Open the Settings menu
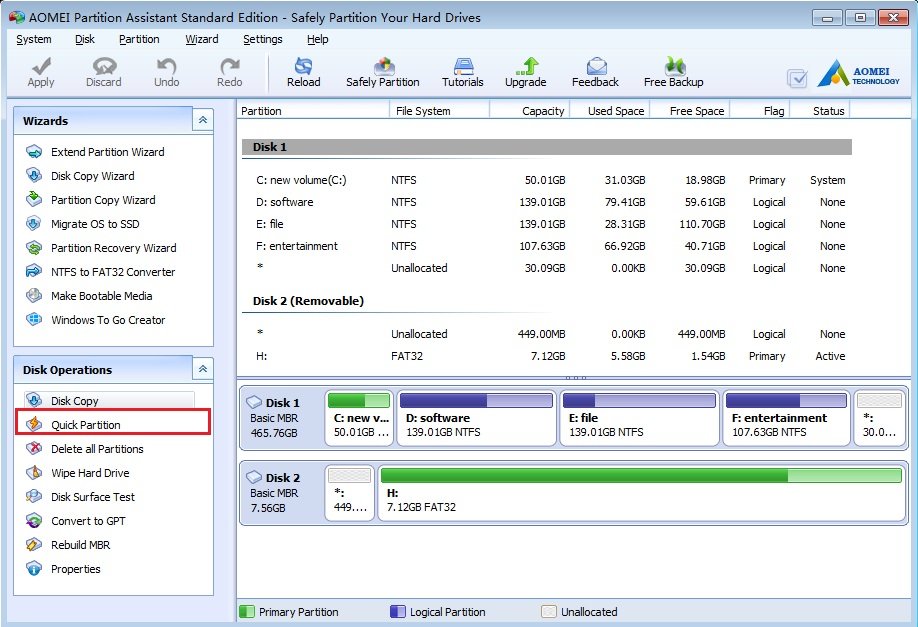918x627 pixels. tap(262, 39)
